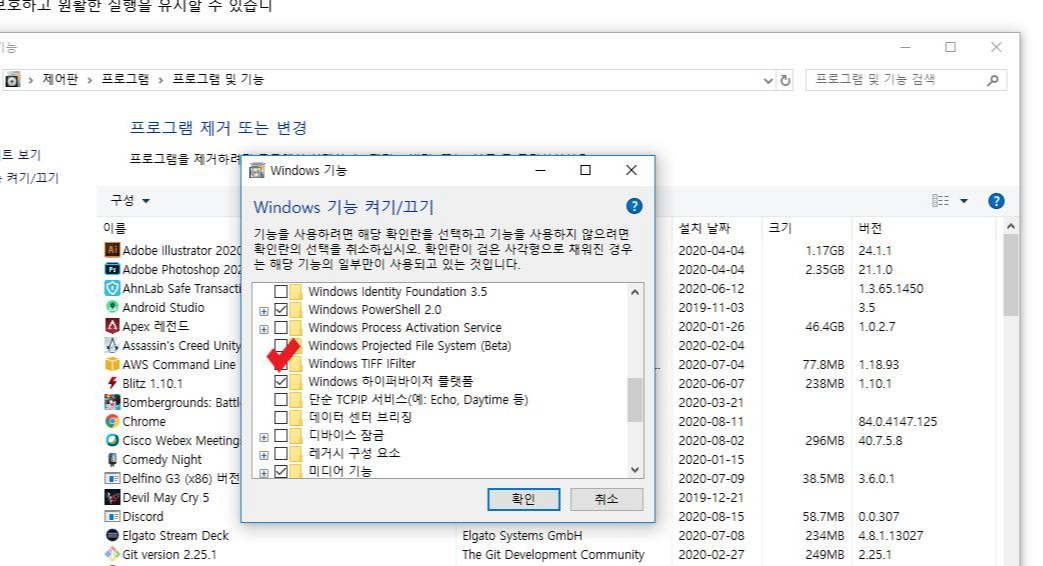This screenshot has height=566, width=1043.
Task: Click the feature list scrollbar thumb
Action: click(635, 400)
